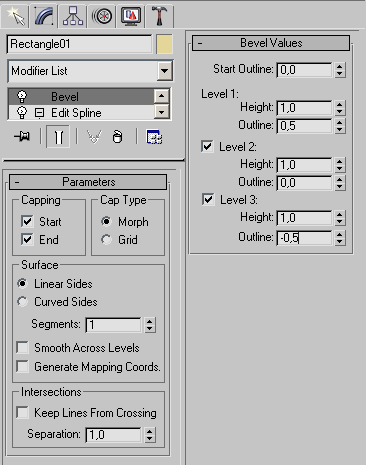Open the Hierarchy panel tab
366x465 pixels.
[x=73, y=15]
